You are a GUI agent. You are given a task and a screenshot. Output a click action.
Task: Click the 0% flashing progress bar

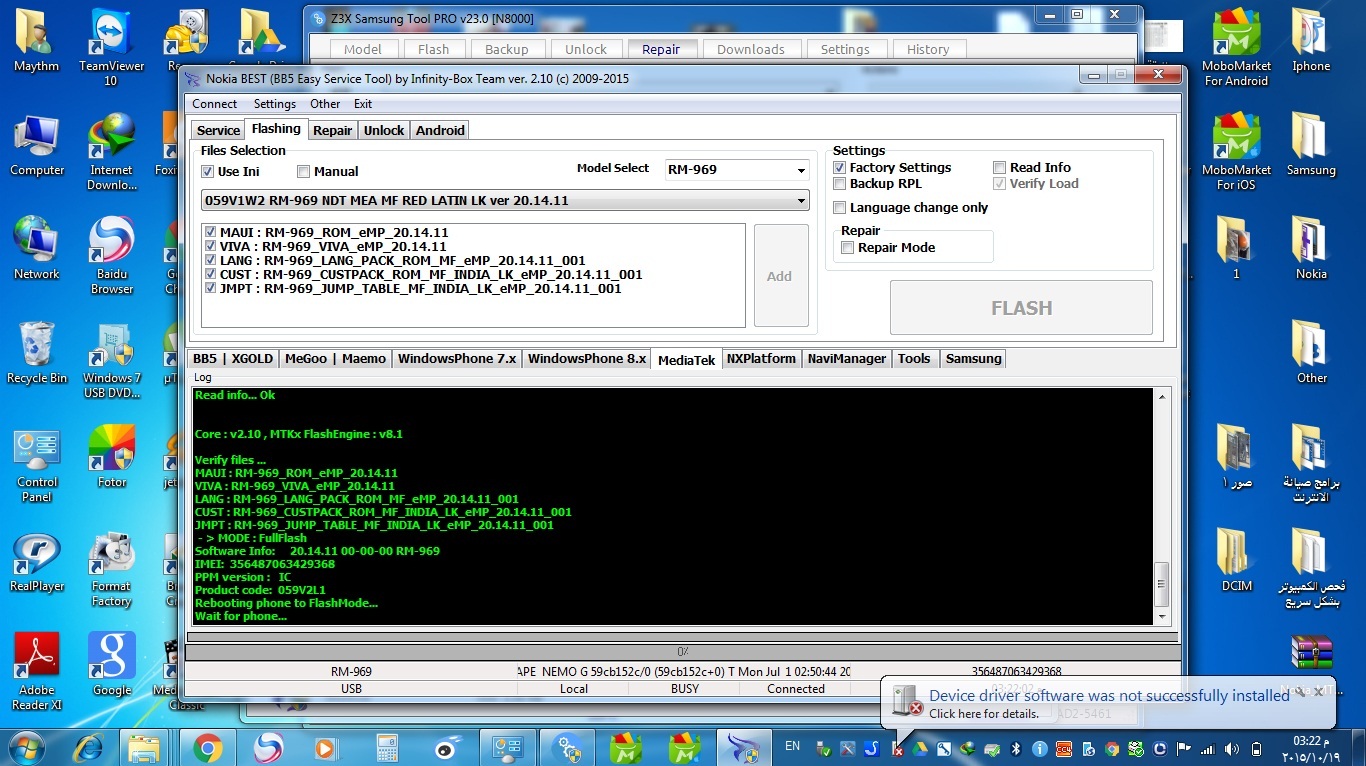tap(682, 652)
